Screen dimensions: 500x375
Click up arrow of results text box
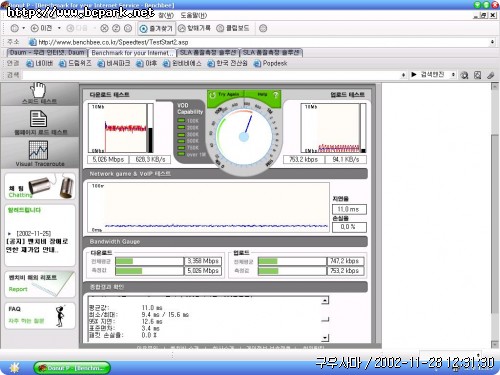tap(325, 301)
